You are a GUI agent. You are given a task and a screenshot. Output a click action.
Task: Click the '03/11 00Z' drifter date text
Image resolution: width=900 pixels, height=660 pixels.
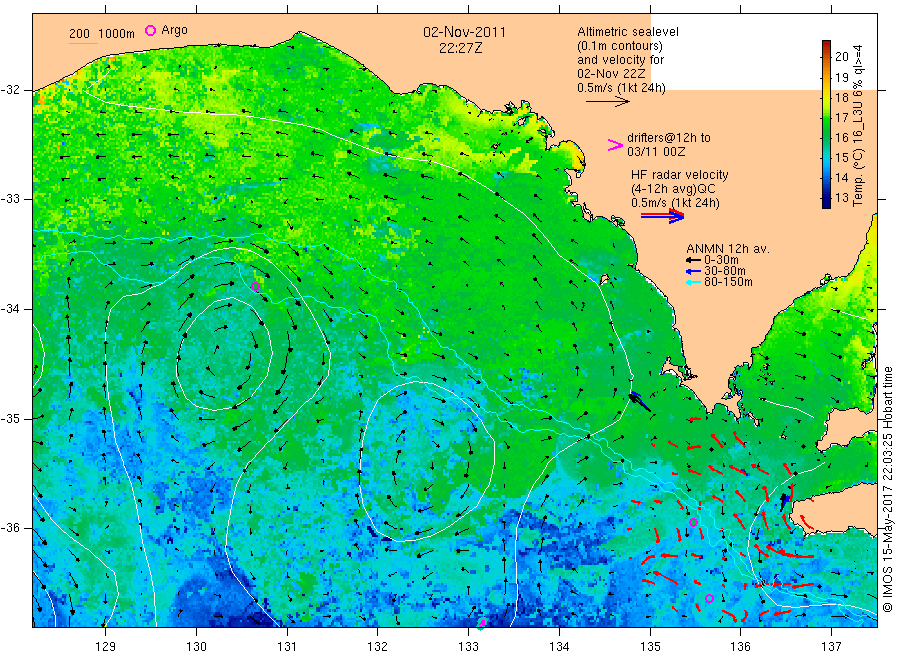pos(656,152)
